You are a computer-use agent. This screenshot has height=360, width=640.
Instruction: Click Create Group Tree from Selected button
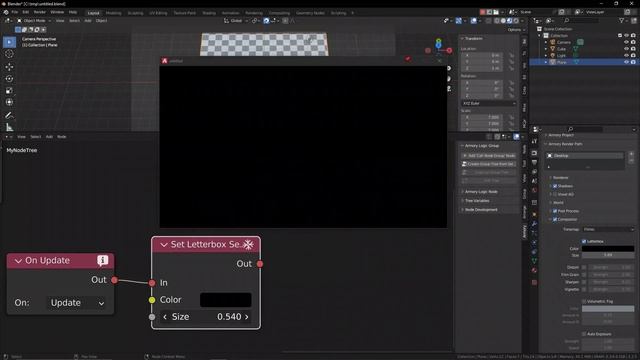pos(489,164)
